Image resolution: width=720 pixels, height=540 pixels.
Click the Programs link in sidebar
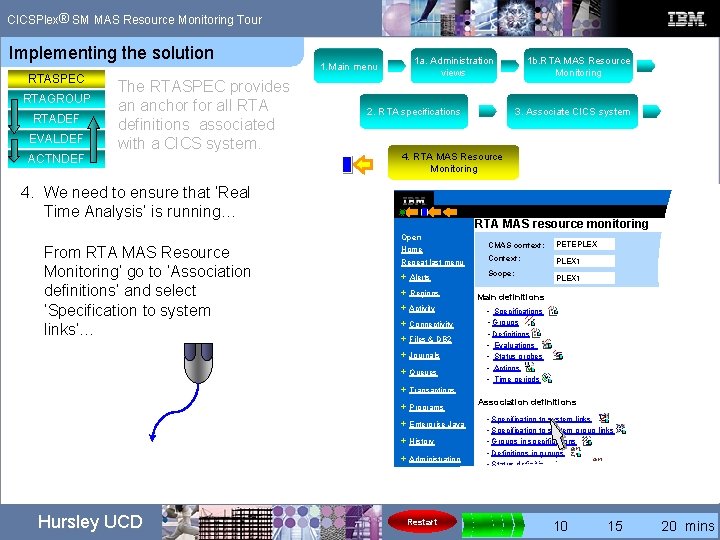[427, 407]
